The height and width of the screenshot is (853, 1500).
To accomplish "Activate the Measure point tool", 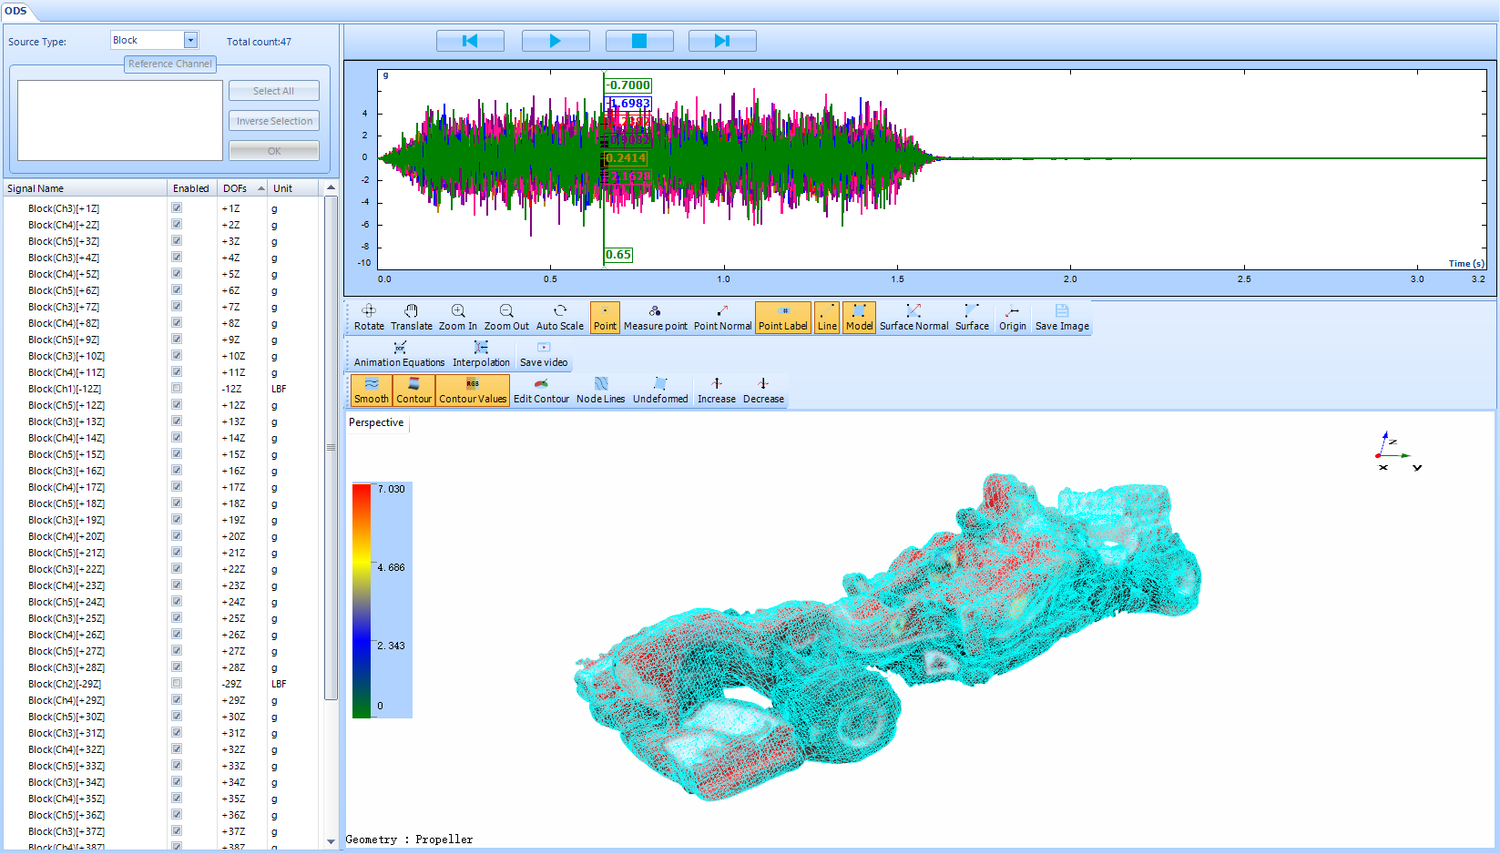I will [655, 317].
